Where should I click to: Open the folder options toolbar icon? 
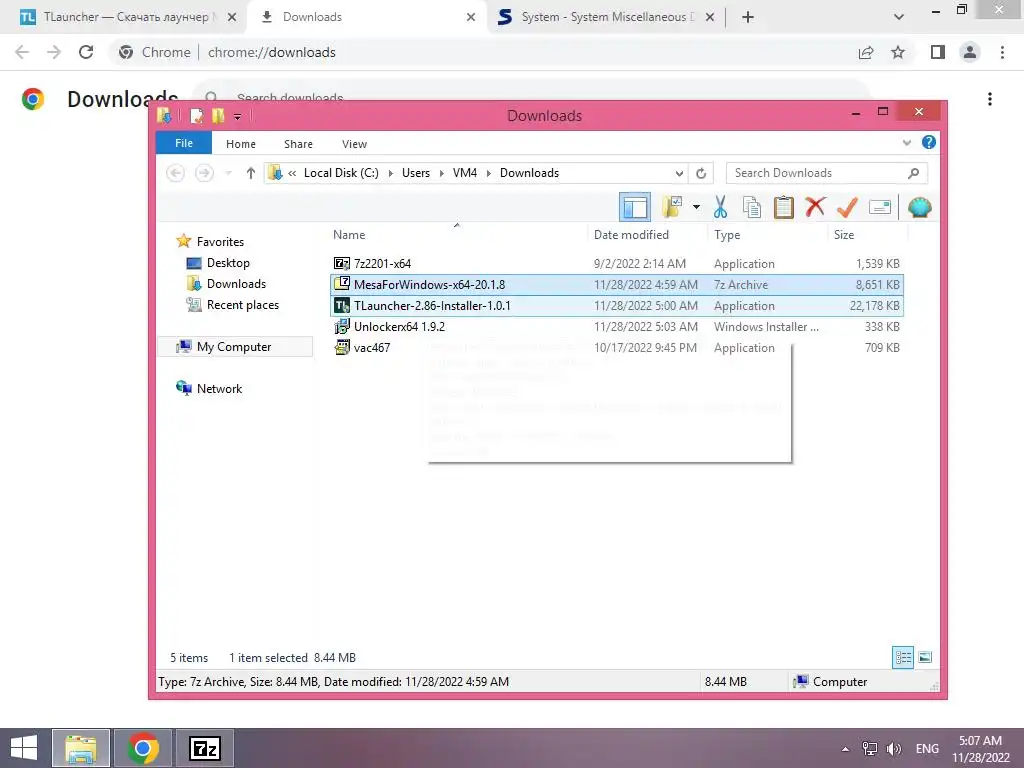click(x=672, y=208)
